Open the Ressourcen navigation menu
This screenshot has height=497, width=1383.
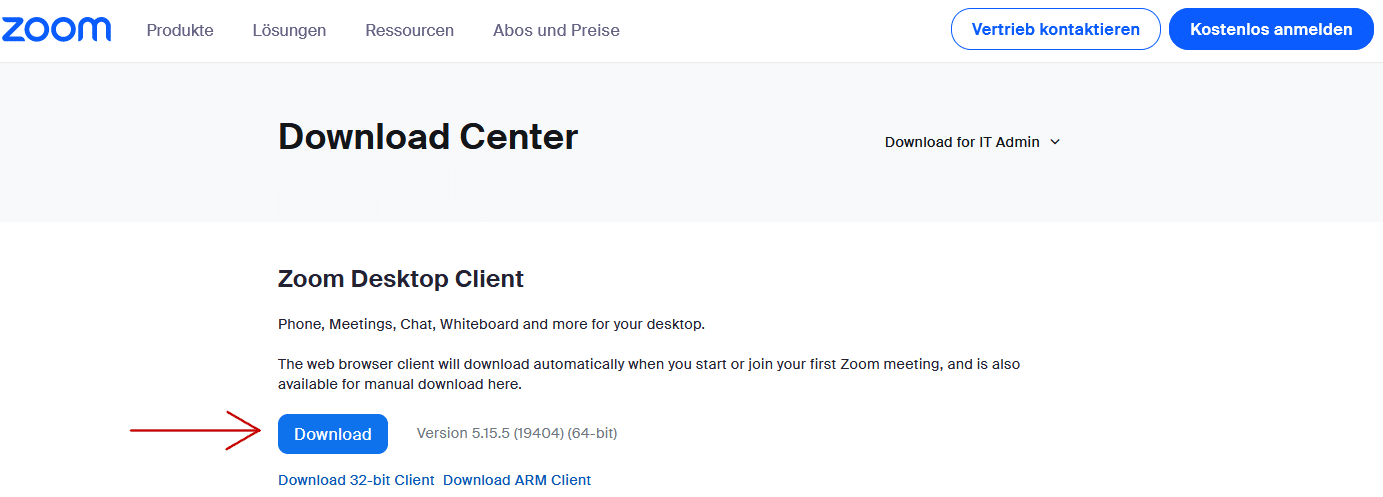[409, 30]
